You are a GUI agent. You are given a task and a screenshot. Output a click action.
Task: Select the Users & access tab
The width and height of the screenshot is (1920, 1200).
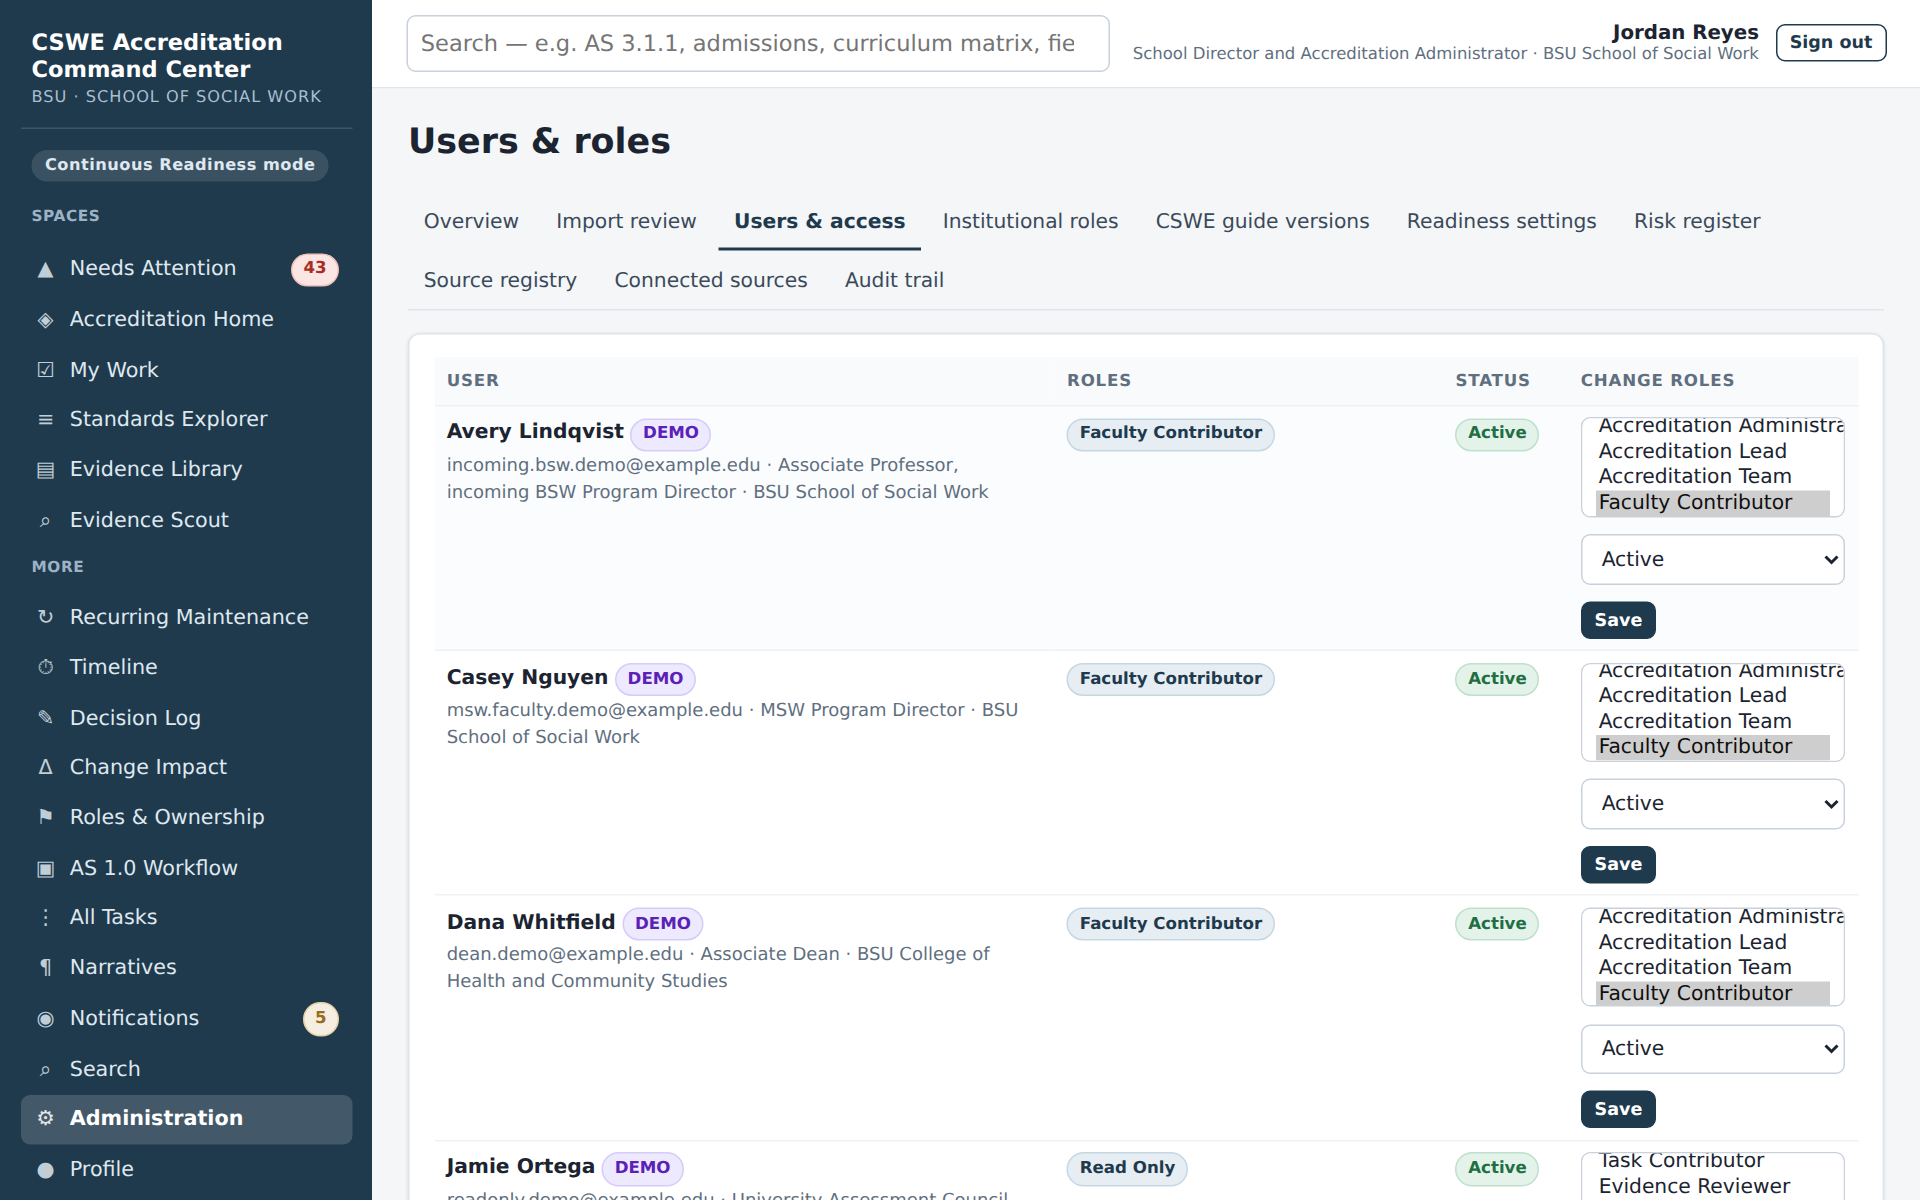819,221
